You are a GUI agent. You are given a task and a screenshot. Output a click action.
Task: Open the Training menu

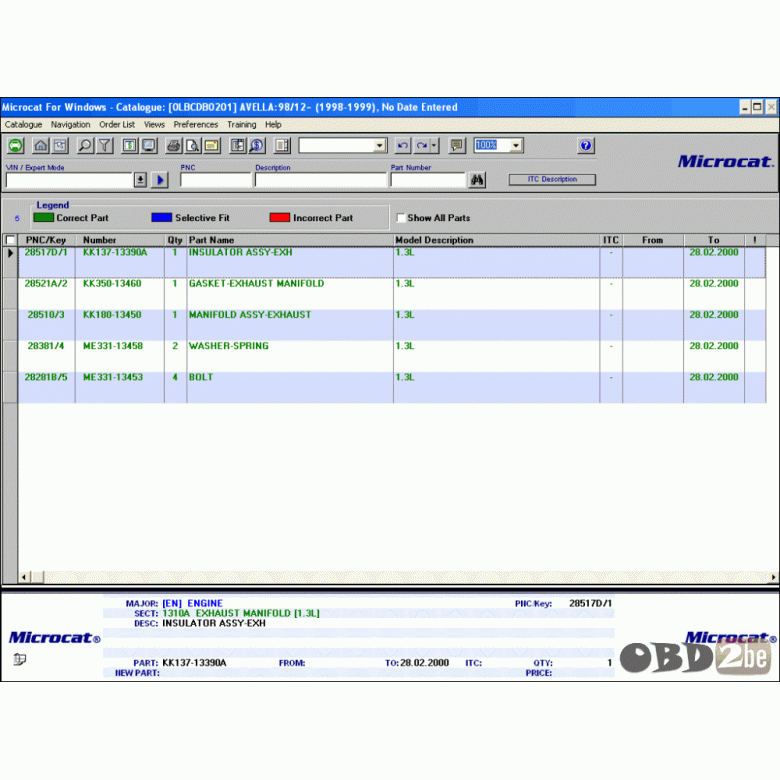click(x=242, y=124)
